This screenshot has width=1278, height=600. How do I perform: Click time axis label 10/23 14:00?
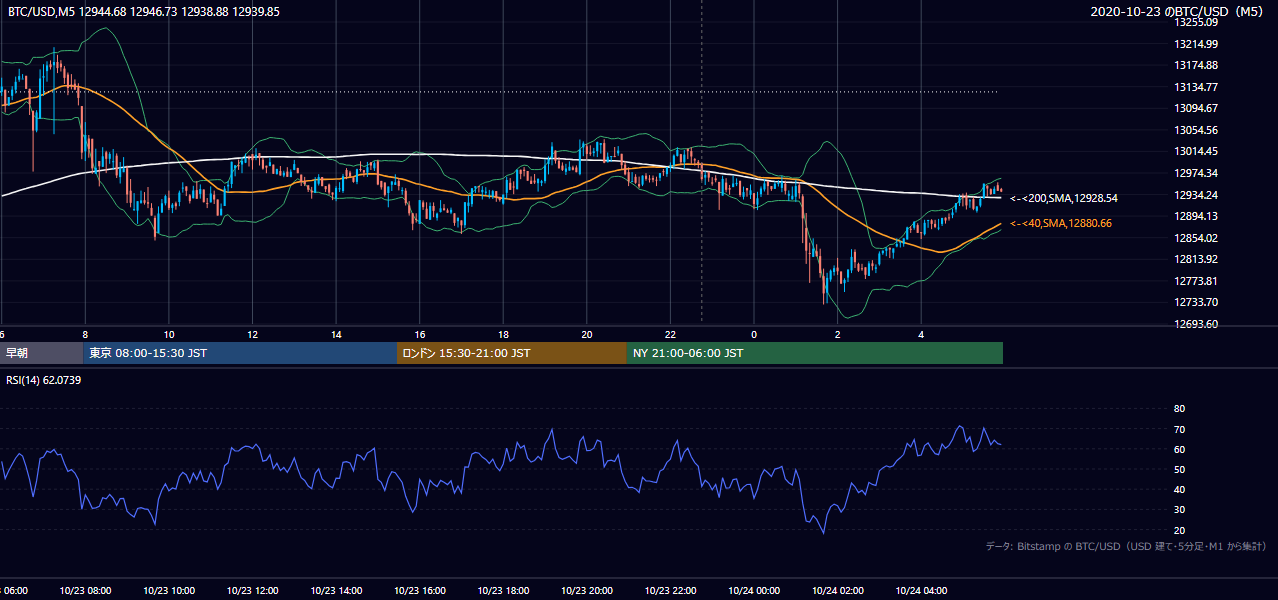click(336, 591)
